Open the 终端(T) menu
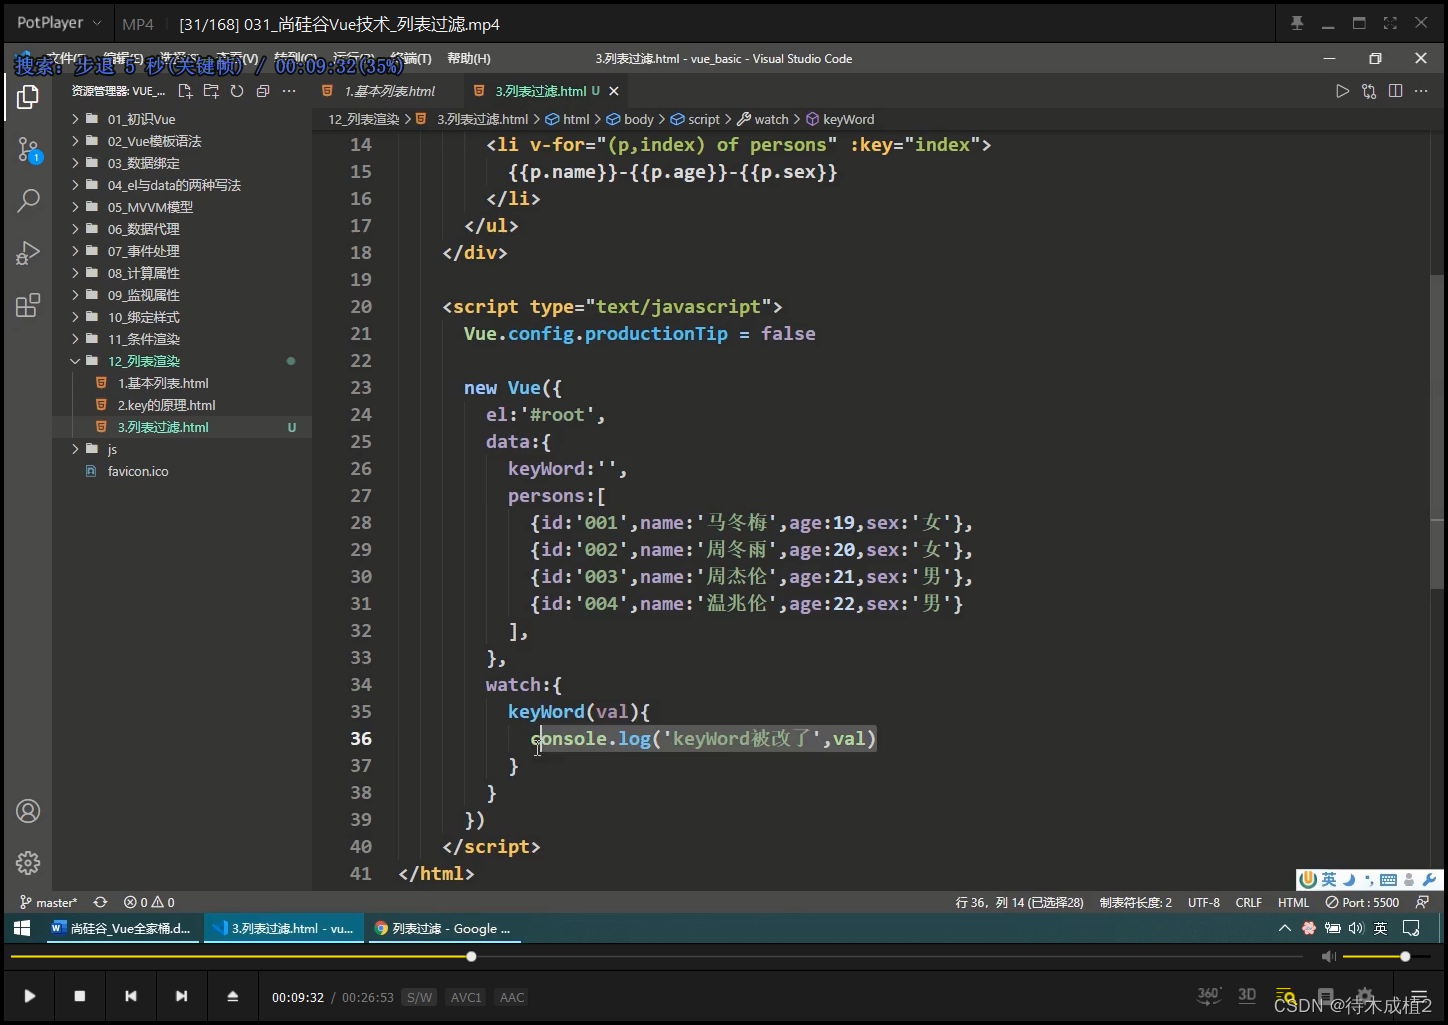 point(412,59)
